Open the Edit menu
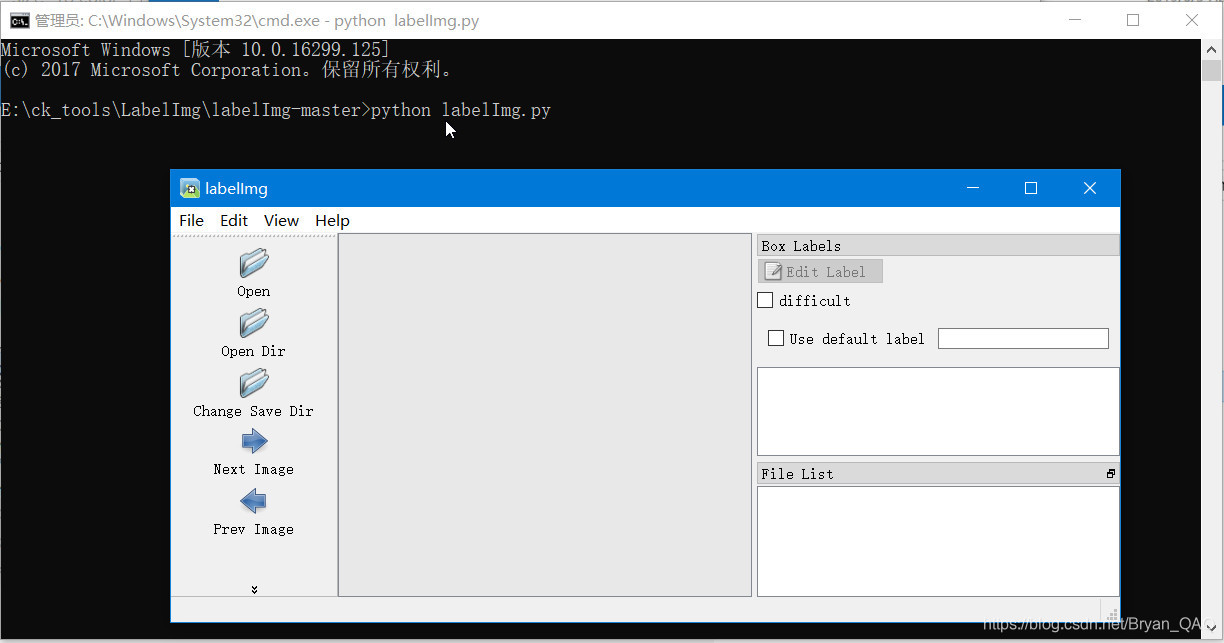1224x643 pixels. pos(234,221)
